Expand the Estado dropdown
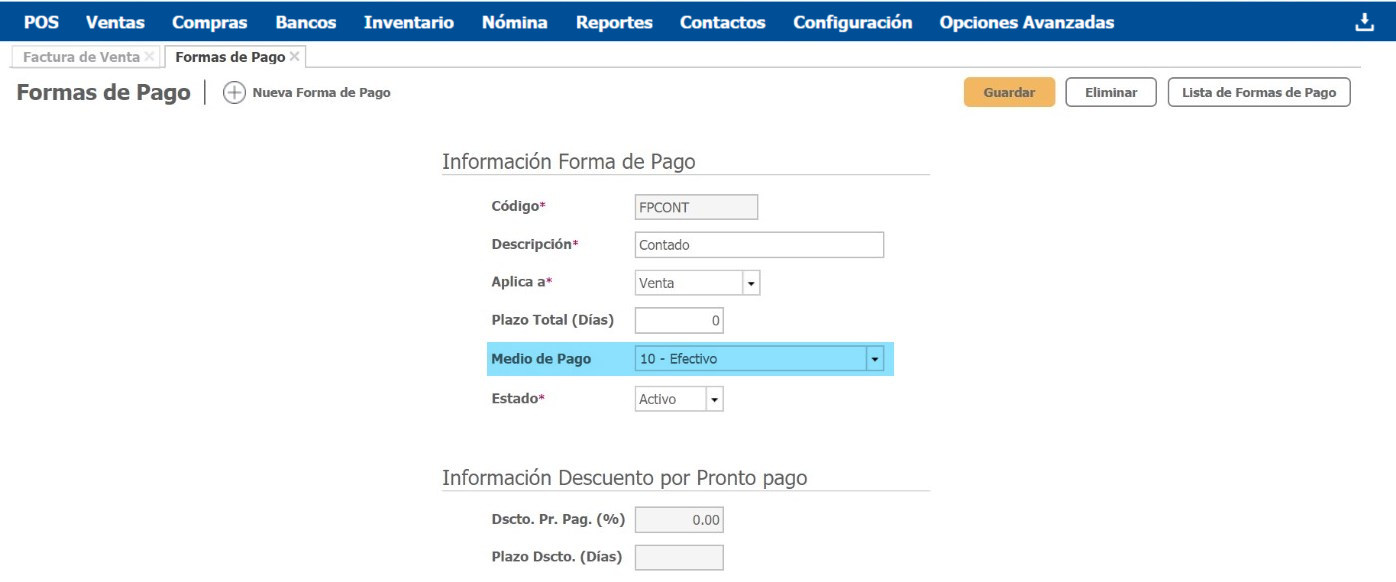 (714, 399)
